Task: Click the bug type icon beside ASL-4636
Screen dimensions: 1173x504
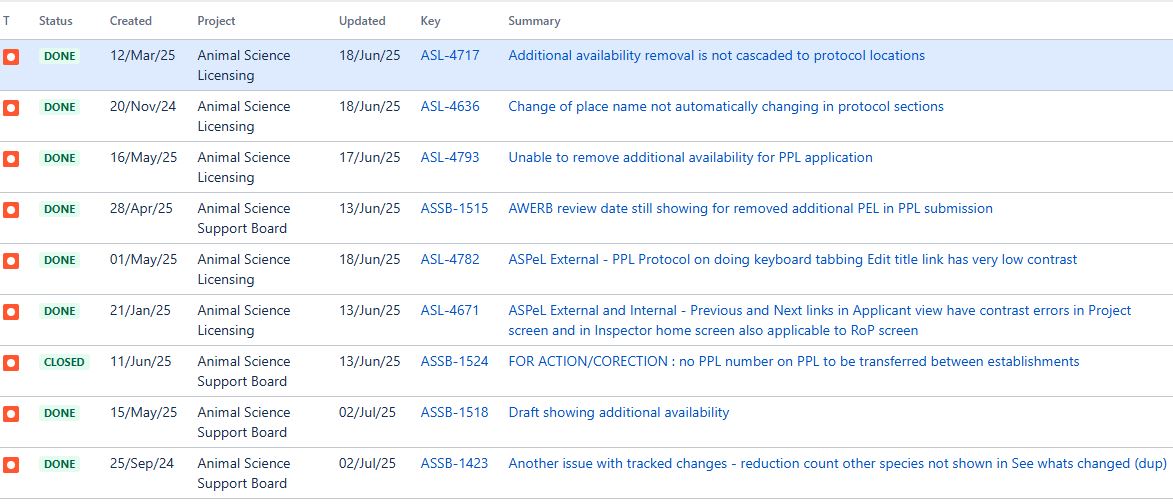Action: [x=10, y=108]
